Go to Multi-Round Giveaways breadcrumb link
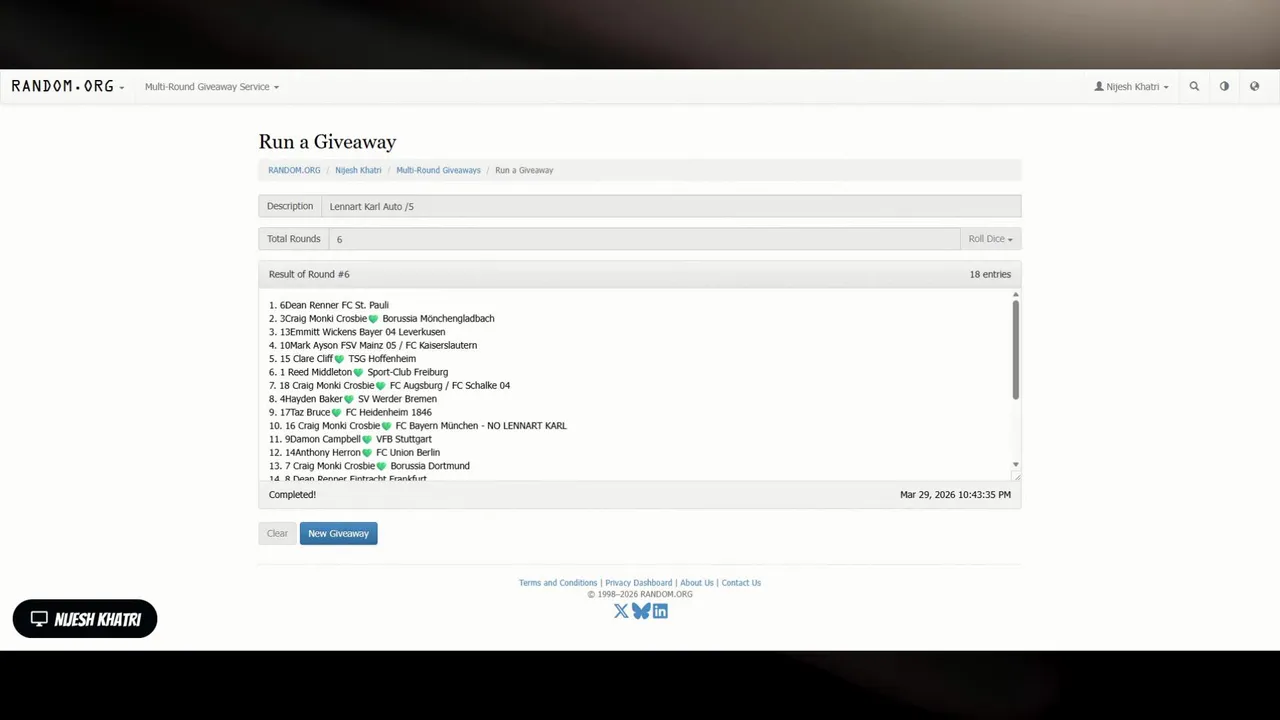Image resolution: width=1280 pixels, height=720 pixels. pos(438,170)
